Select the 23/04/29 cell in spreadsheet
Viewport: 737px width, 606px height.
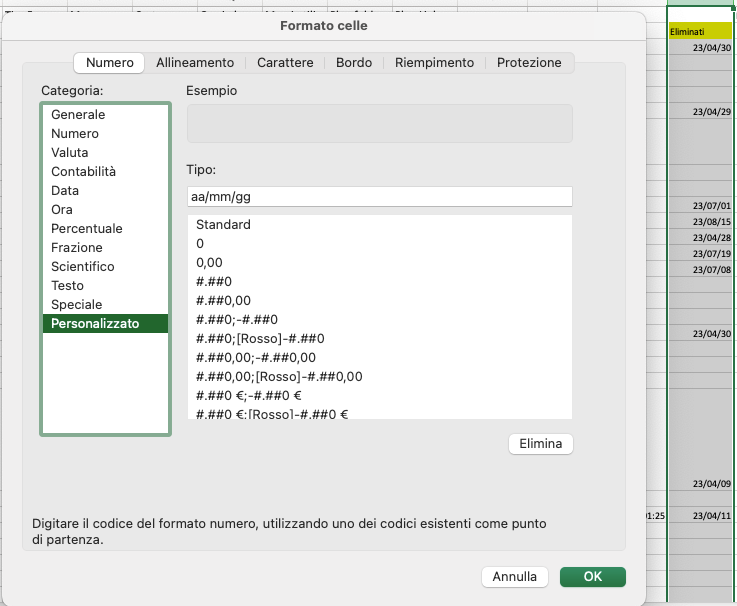700,112
